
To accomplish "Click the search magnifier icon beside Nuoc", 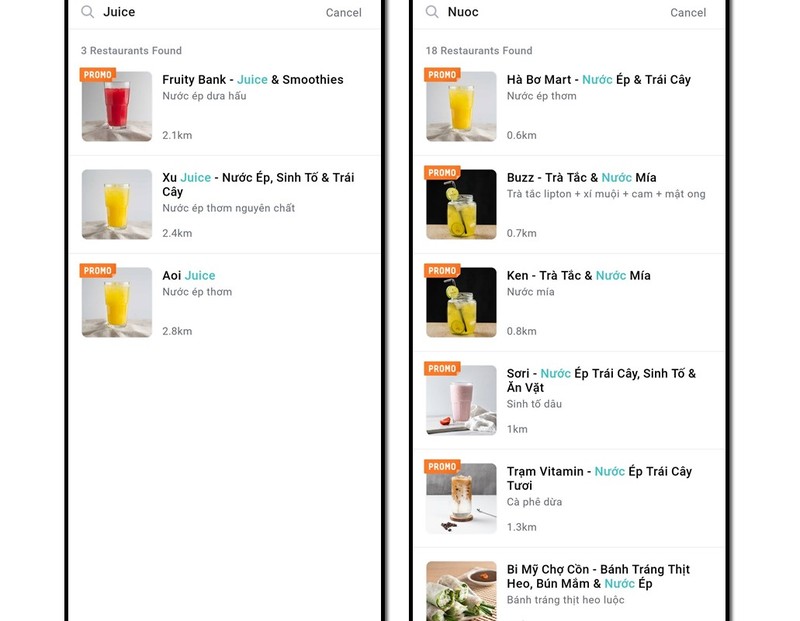I will 432,12.
